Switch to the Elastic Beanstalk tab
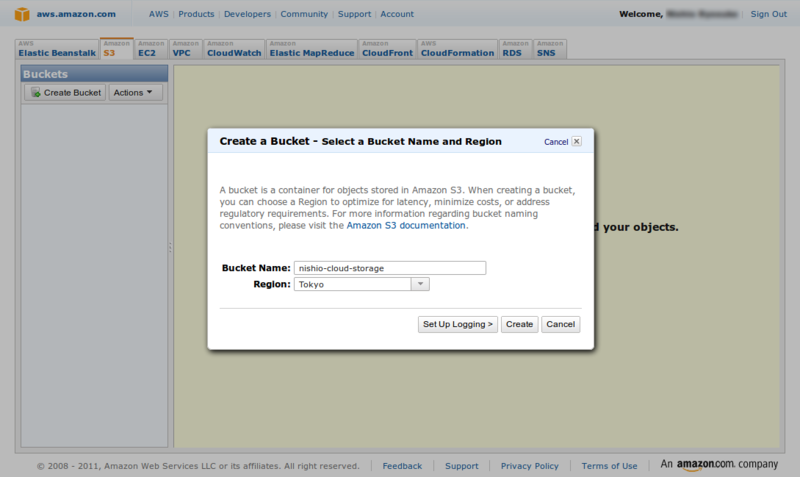This screenshot has height=477, width=800. coord(57,49)
